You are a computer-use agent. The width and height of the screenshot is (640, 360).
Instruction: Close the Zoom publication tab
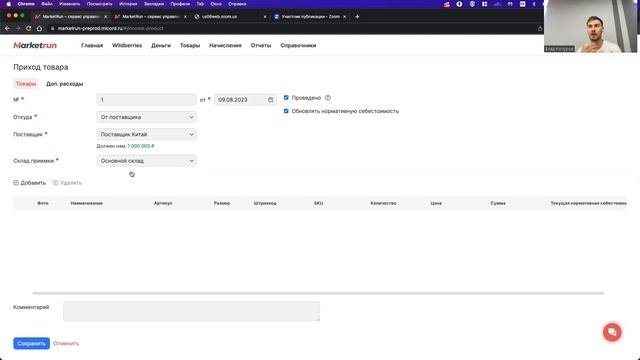click(x=344, y=17)
